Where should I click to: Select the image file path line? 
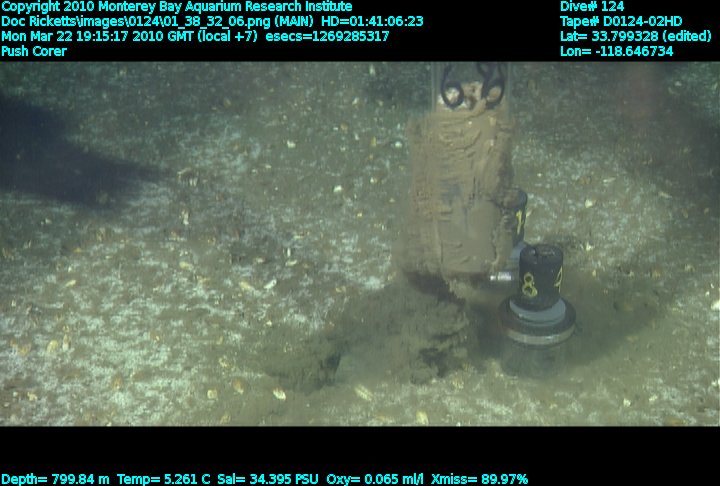[x=157, y=22]
